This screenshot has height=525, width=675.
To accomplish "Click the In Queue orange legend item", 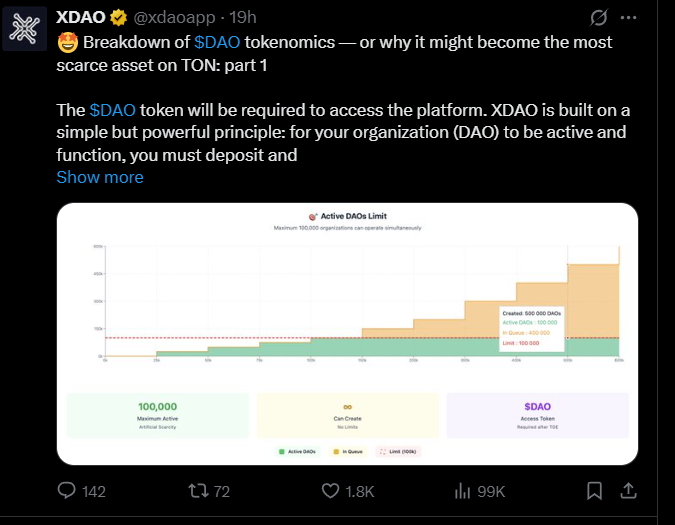I will tap(348, 451).
